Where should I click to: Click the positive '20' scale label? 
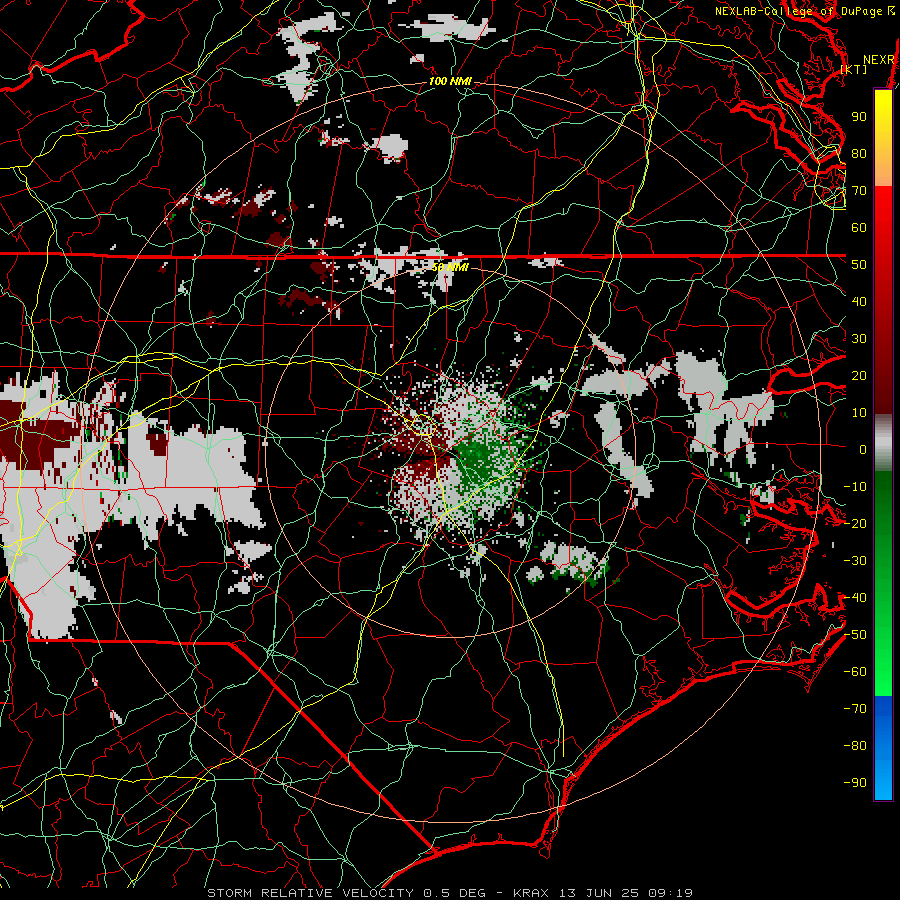859,376
